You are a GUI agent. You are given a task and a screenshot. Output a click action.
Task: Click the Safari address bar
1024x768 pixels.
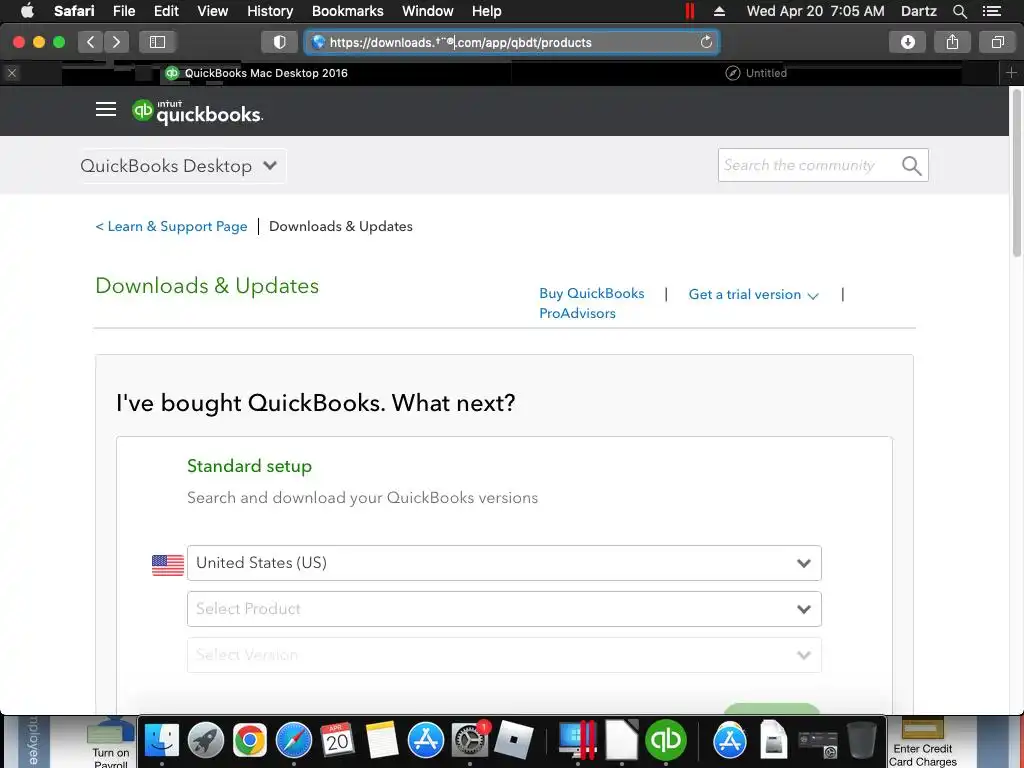(512, 42)
